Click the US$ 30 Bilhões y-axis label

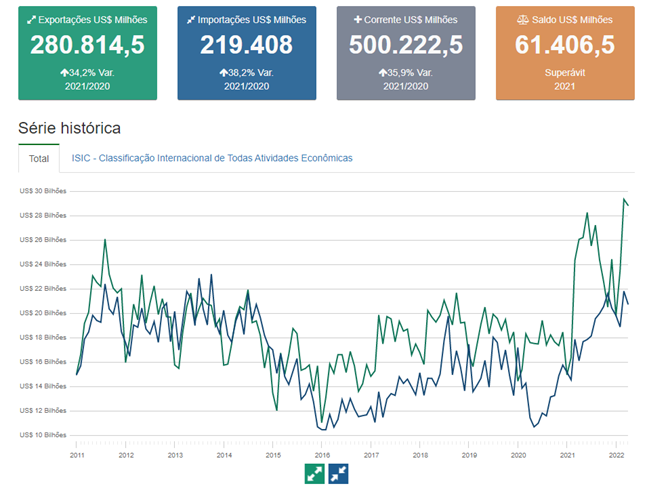click(x=43, y=191)
